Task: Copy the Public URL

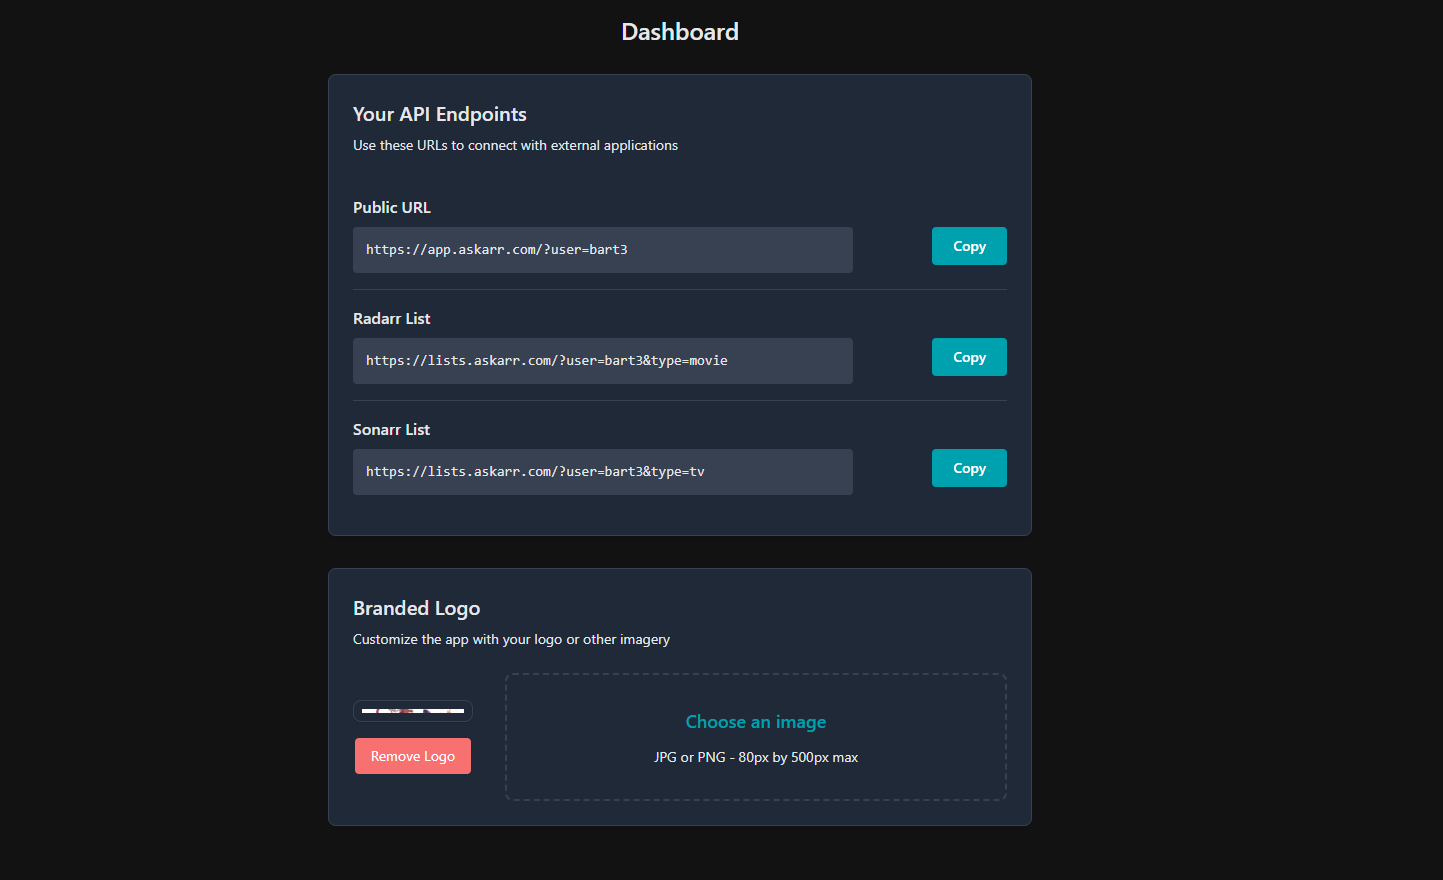Action: [969, 246]
